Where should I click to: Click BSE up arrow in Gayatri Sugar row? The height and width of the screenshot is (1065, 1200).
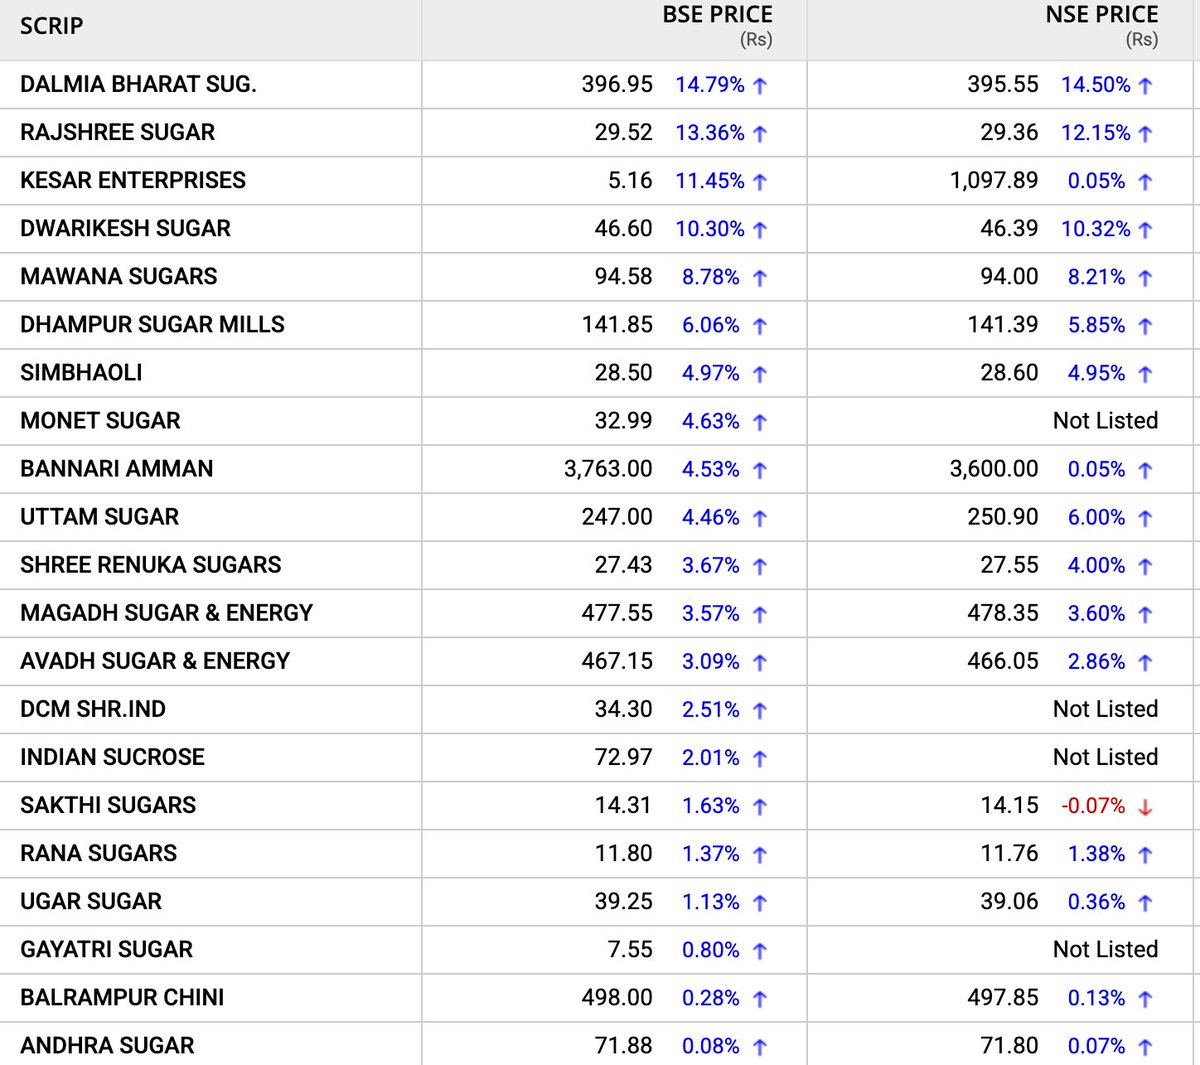759,951
